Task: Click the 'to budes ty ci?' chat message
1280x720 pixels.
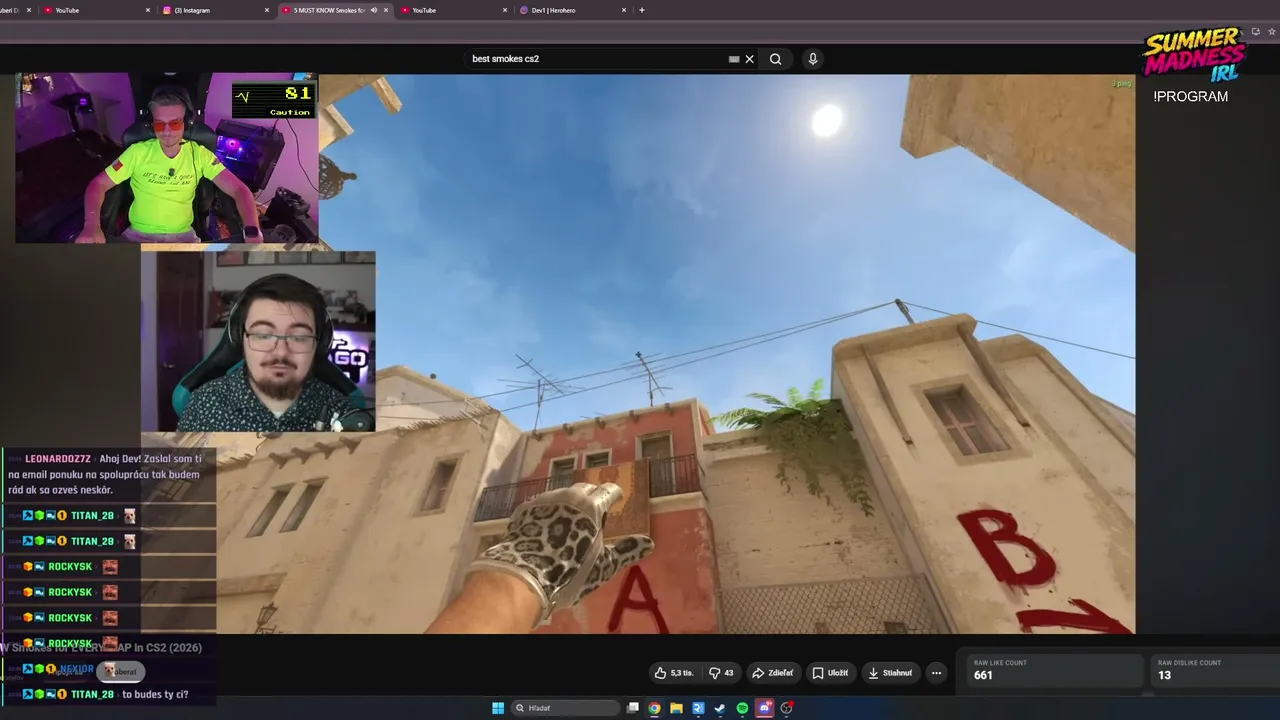Action: 155,694
